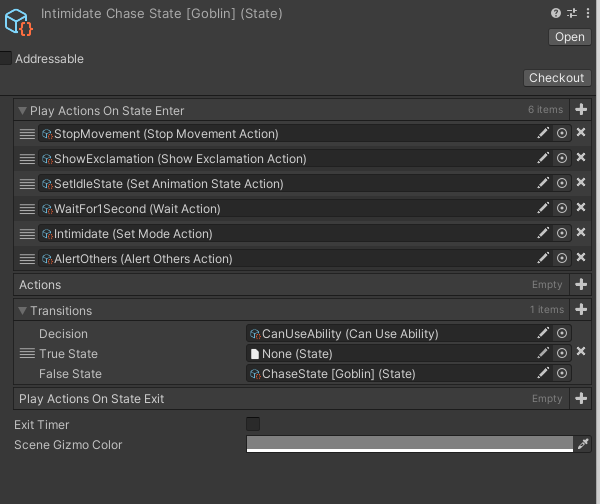Collapse the Transitions foldout

pyautogui.click(x=23, y=311)
